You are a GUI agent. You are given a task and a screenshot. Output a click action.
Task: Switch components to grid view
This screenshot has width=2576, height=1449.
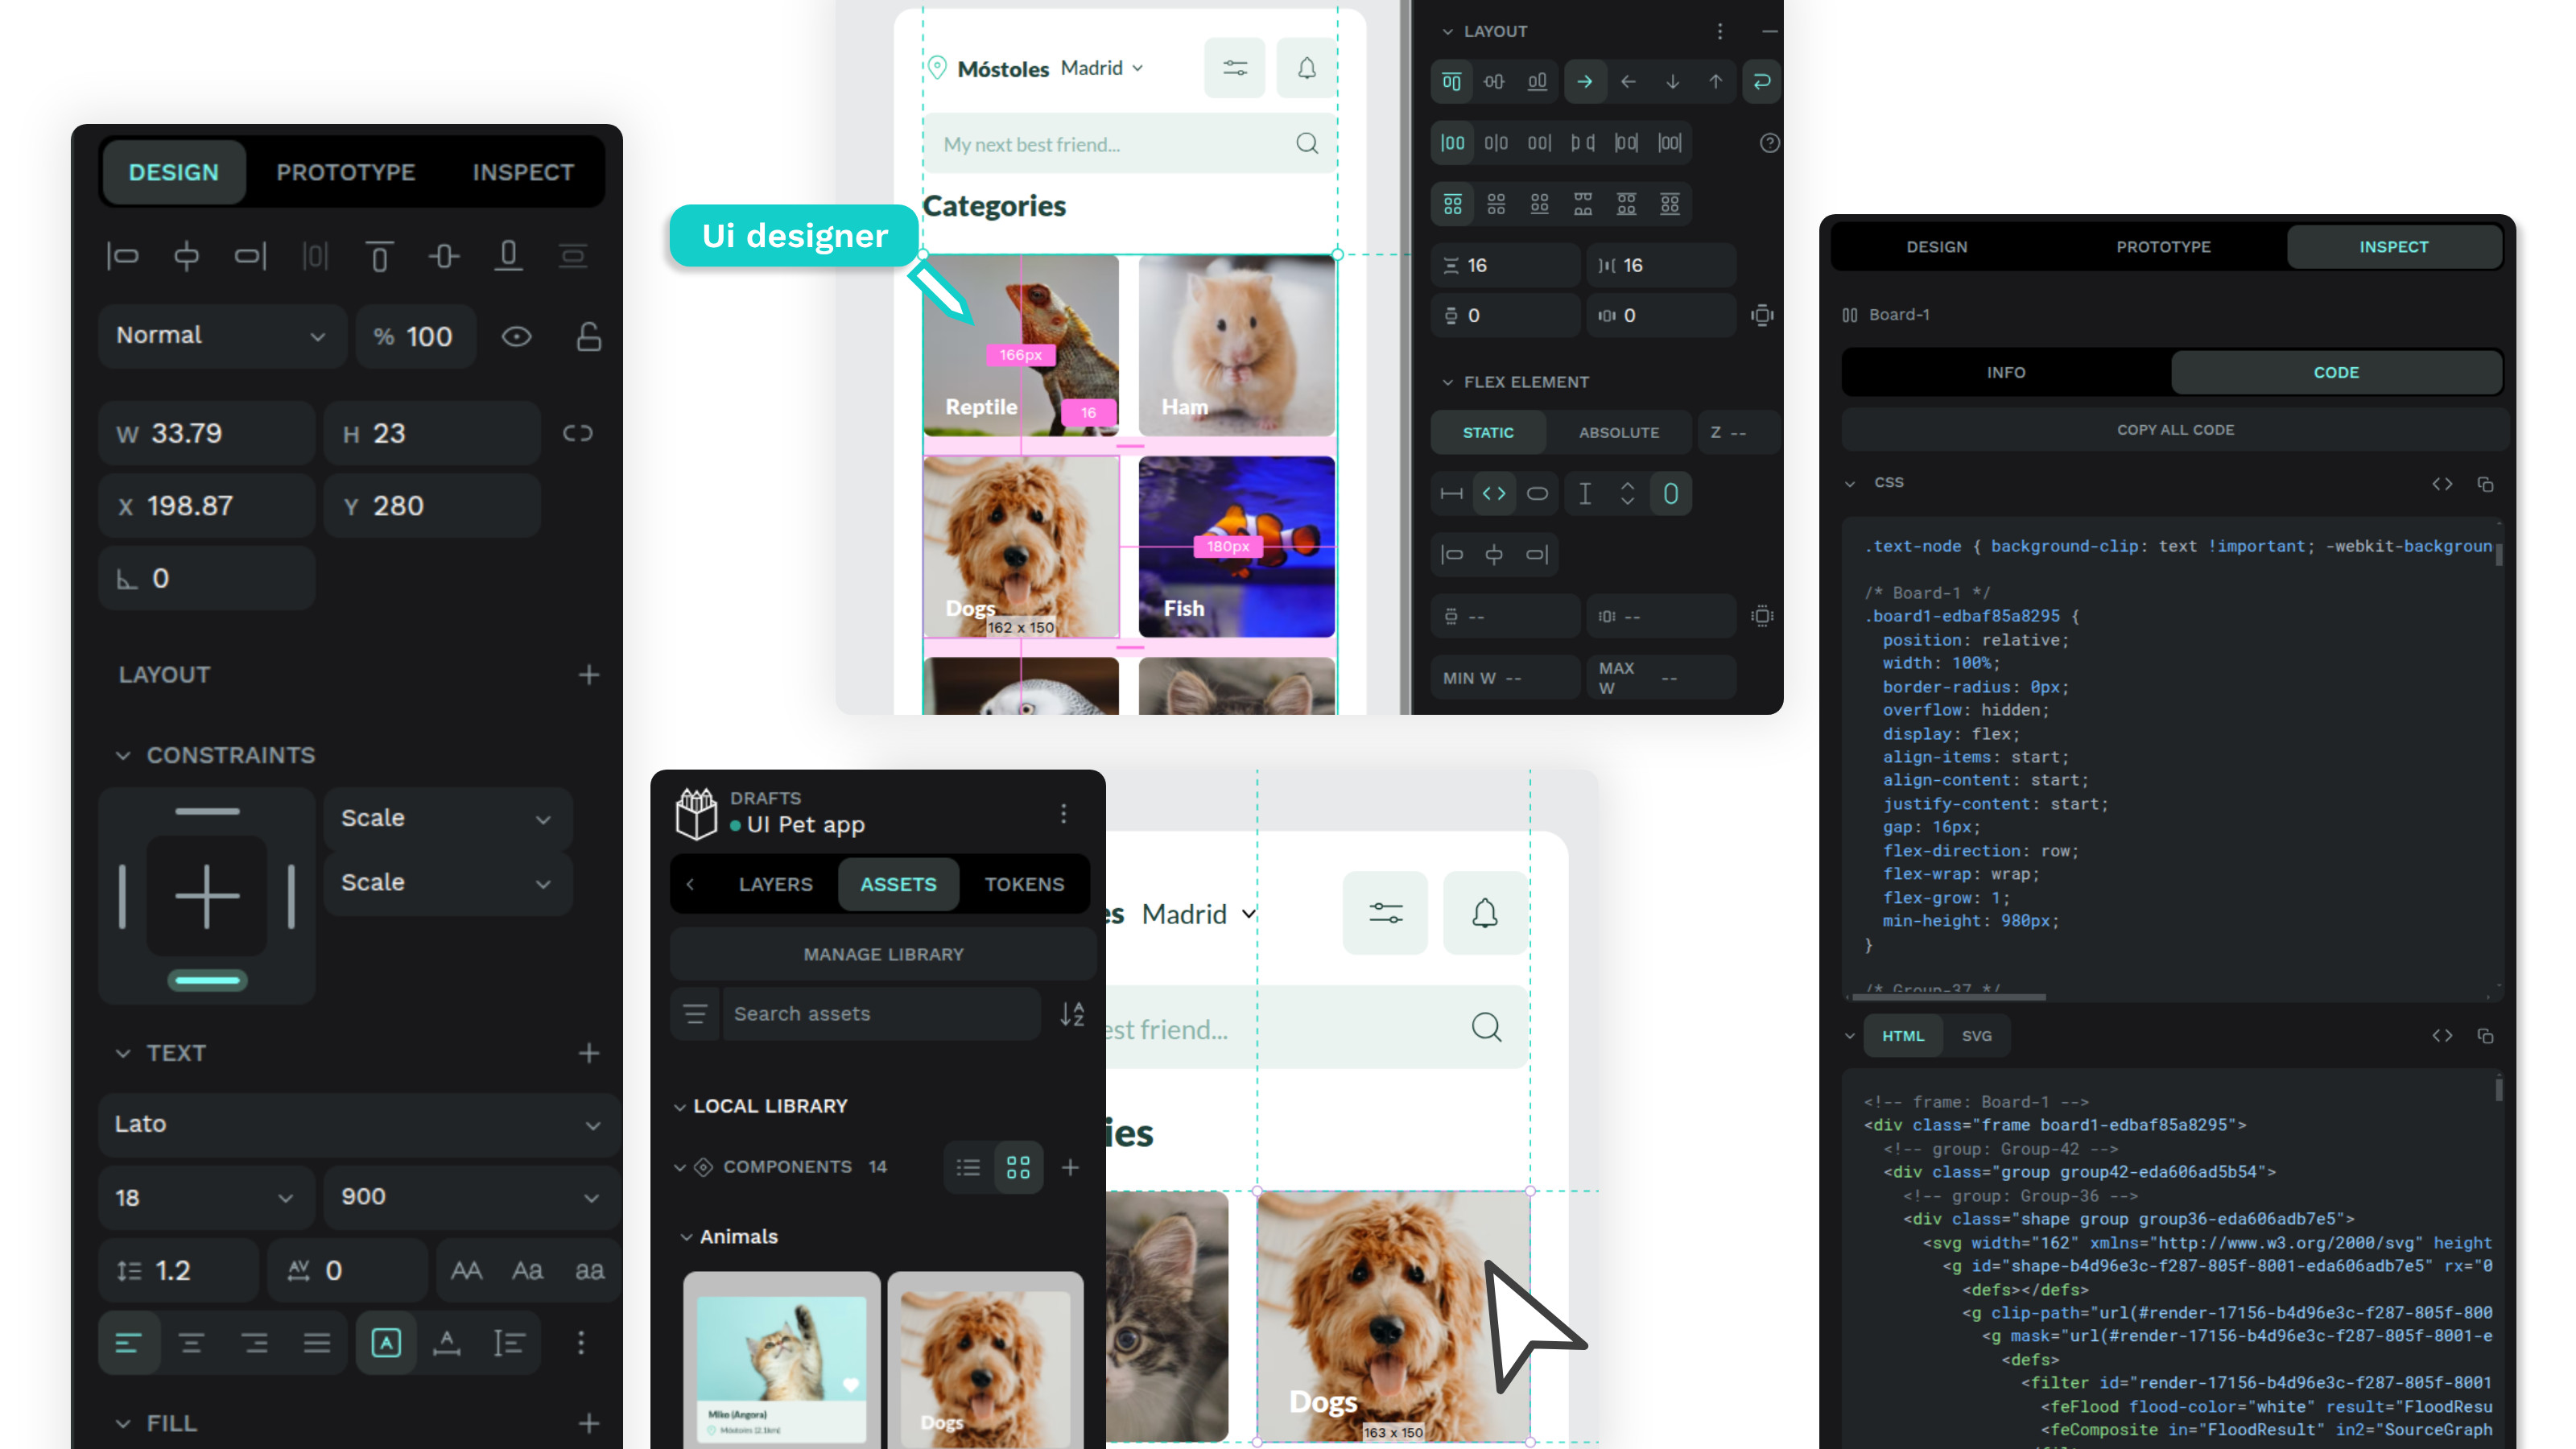tap(1018, 1167)
